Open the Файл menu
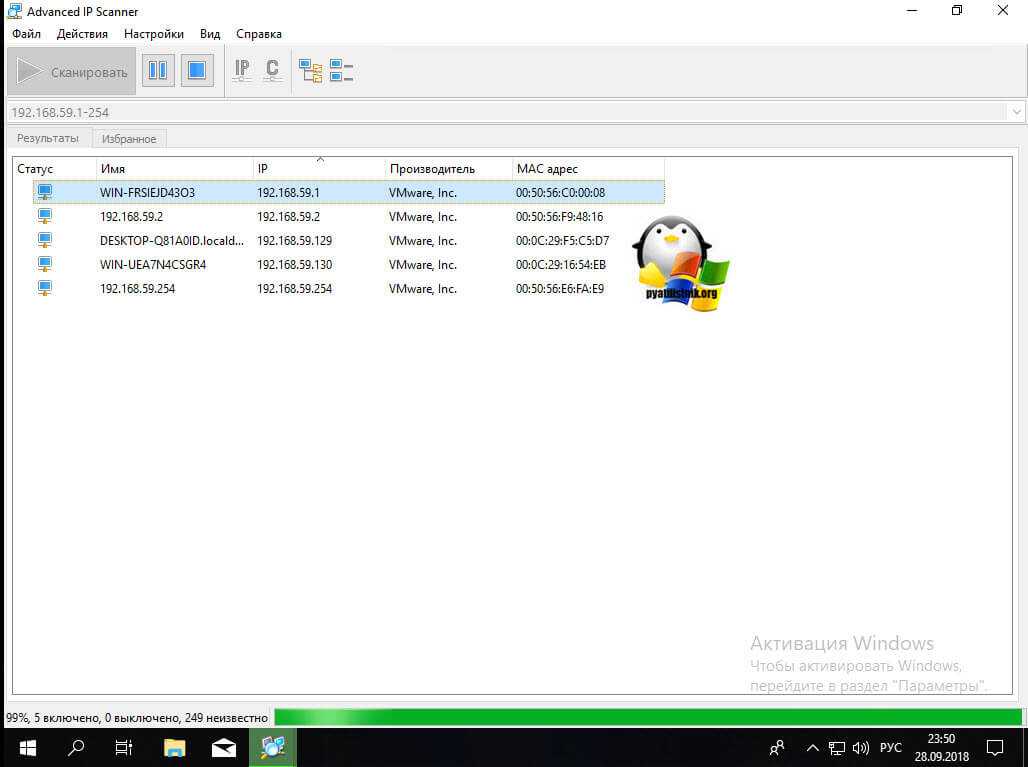 click(26, 34)
